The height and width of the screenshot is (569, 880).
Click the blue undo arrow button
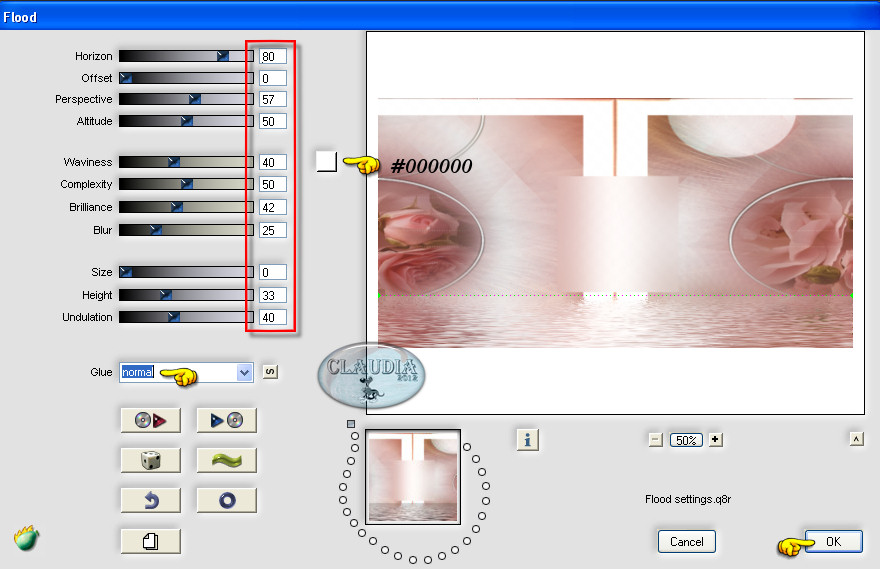(x=150, y=500)
